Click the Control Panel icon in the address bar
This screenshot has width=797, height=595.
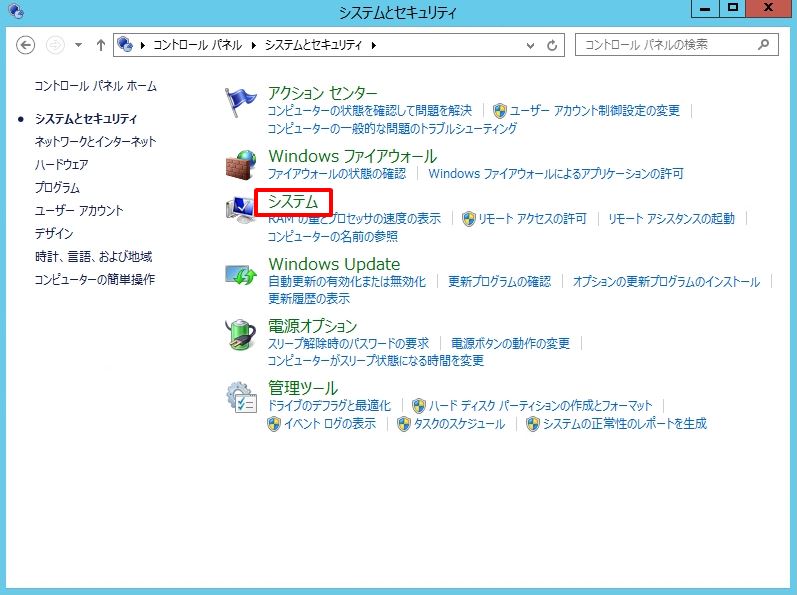(125, 45)
